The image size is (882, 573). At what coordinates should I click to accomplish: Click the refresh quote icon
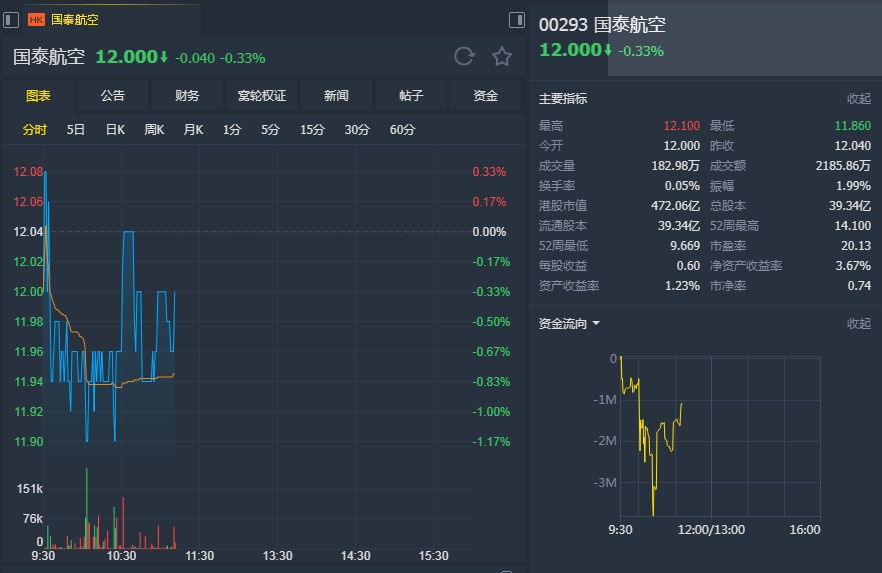(465, 56)
